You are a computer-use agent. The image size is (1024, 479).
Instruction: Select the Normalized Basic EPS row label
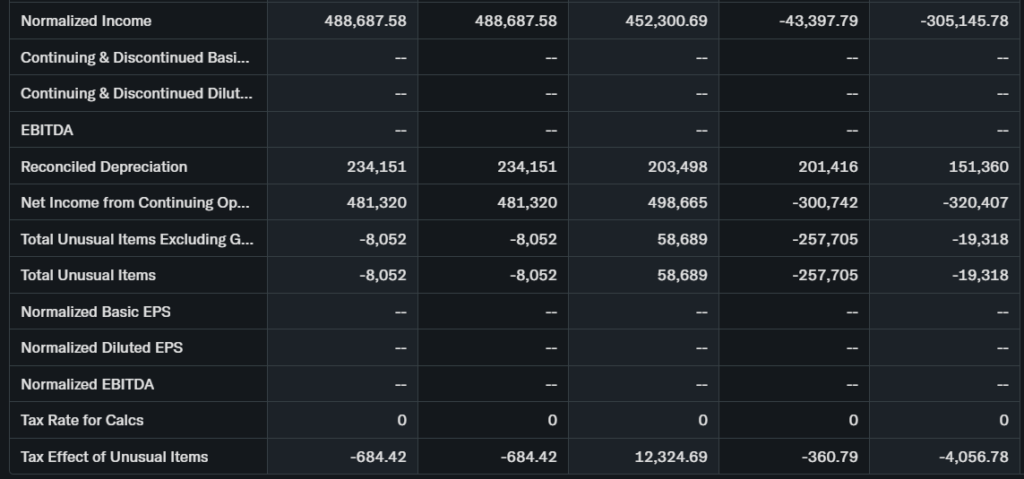[96, 312]
